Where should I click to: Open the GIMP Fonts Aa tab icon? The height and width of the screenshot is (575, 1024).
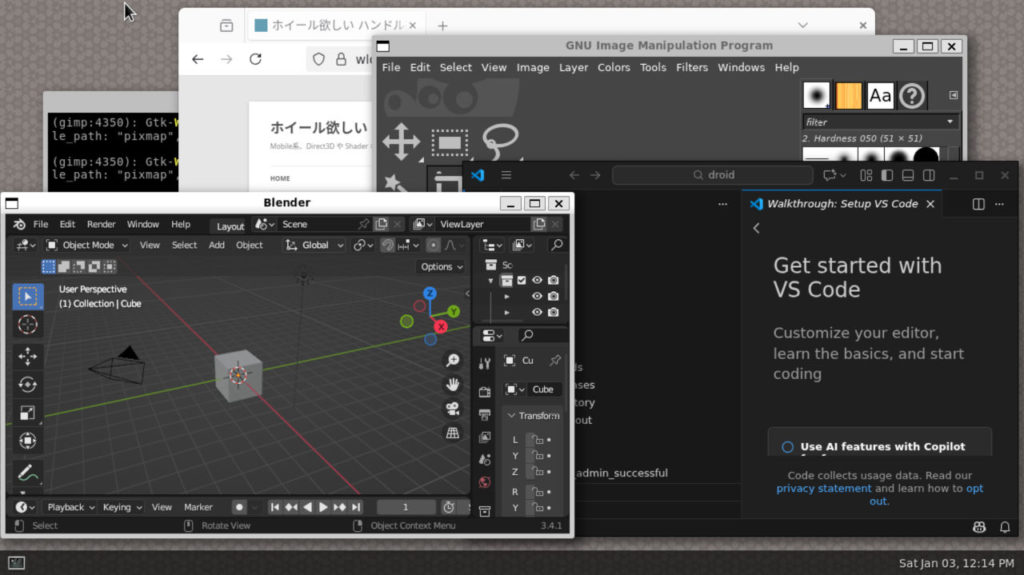tap(880, 95)
